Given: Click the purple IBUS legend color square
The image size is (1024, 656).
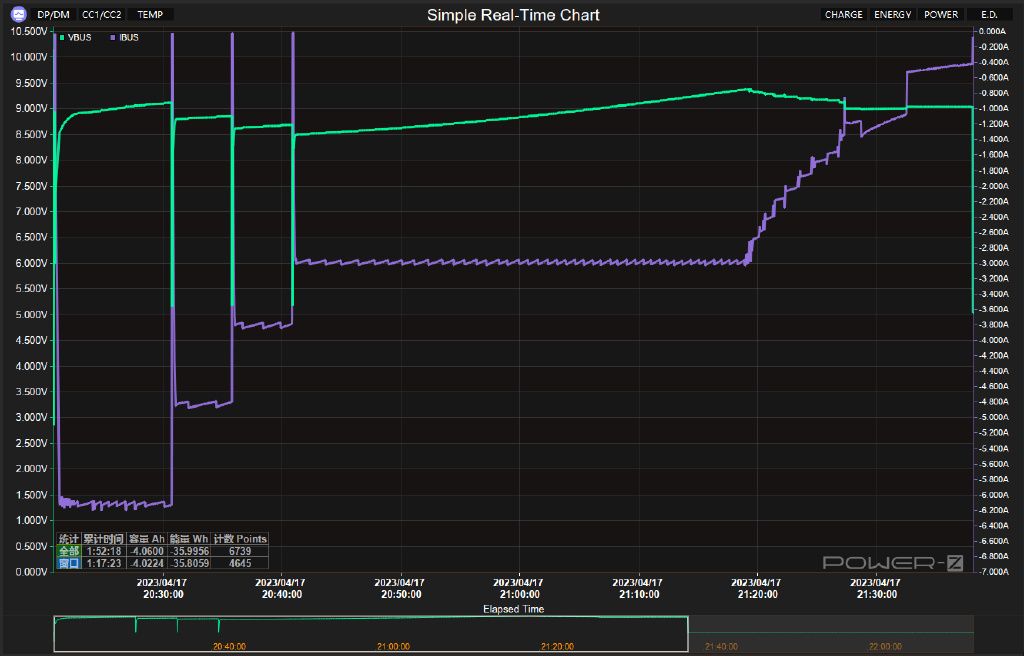Looking at the screenshot, I should [112, 38].
